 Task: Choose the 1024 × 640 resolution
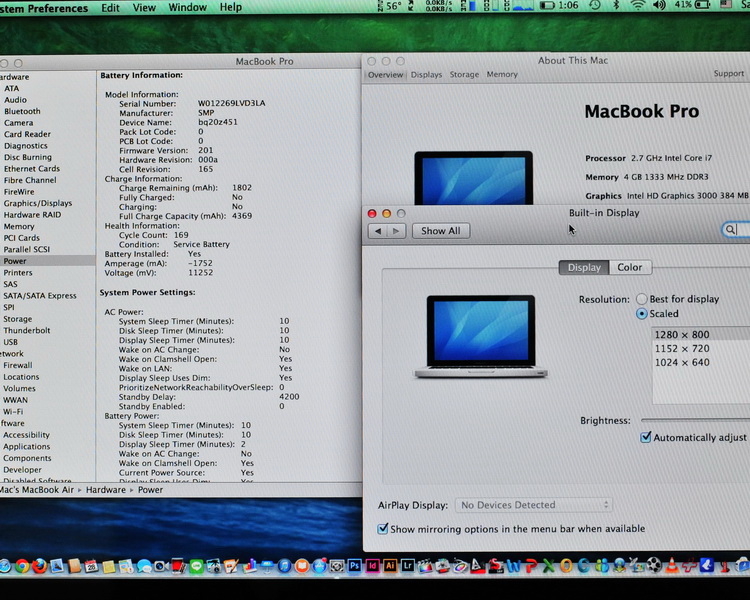point(701,362)
